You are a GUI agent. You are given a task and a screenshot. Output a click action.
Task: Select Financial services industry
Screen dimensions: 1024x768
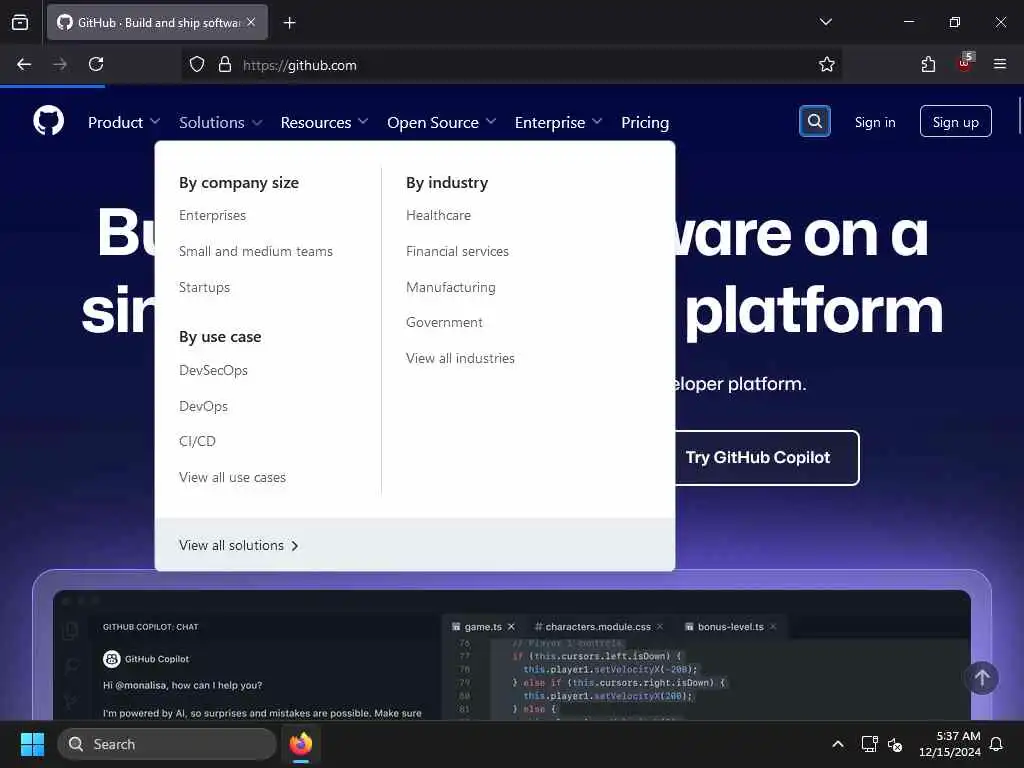tap(457, 251)
